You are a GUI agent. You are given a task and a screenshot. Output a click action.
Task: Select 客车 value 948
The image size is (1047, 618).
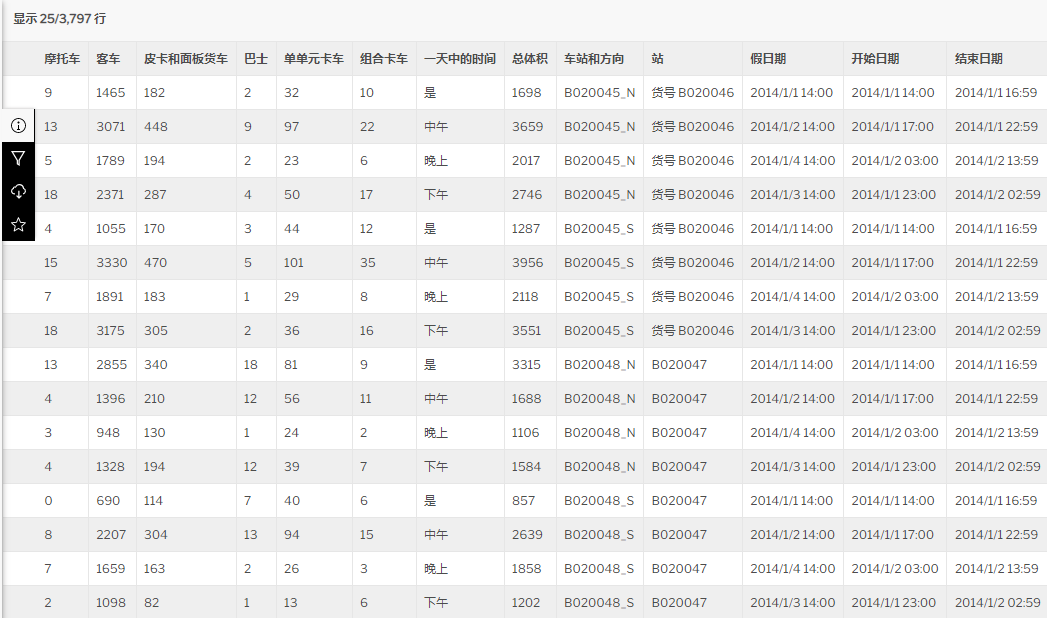[108, 433]
